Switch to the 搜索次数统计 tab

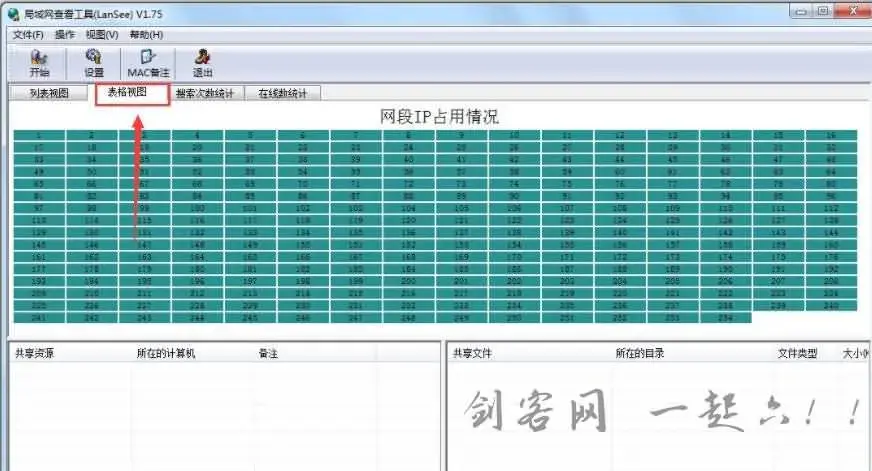205,93
